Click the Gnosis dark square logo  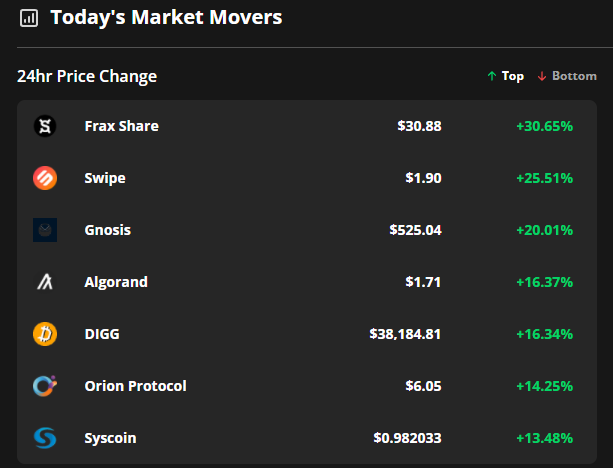click(x=45, y=230)
